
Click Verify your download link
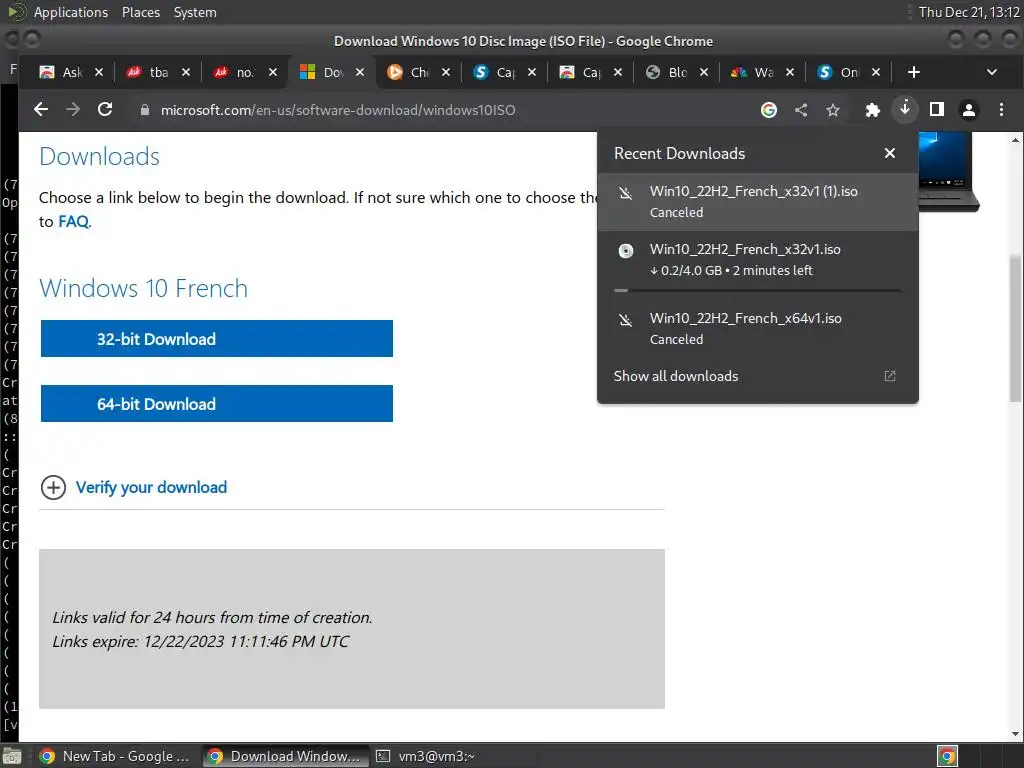pos(152,487)
